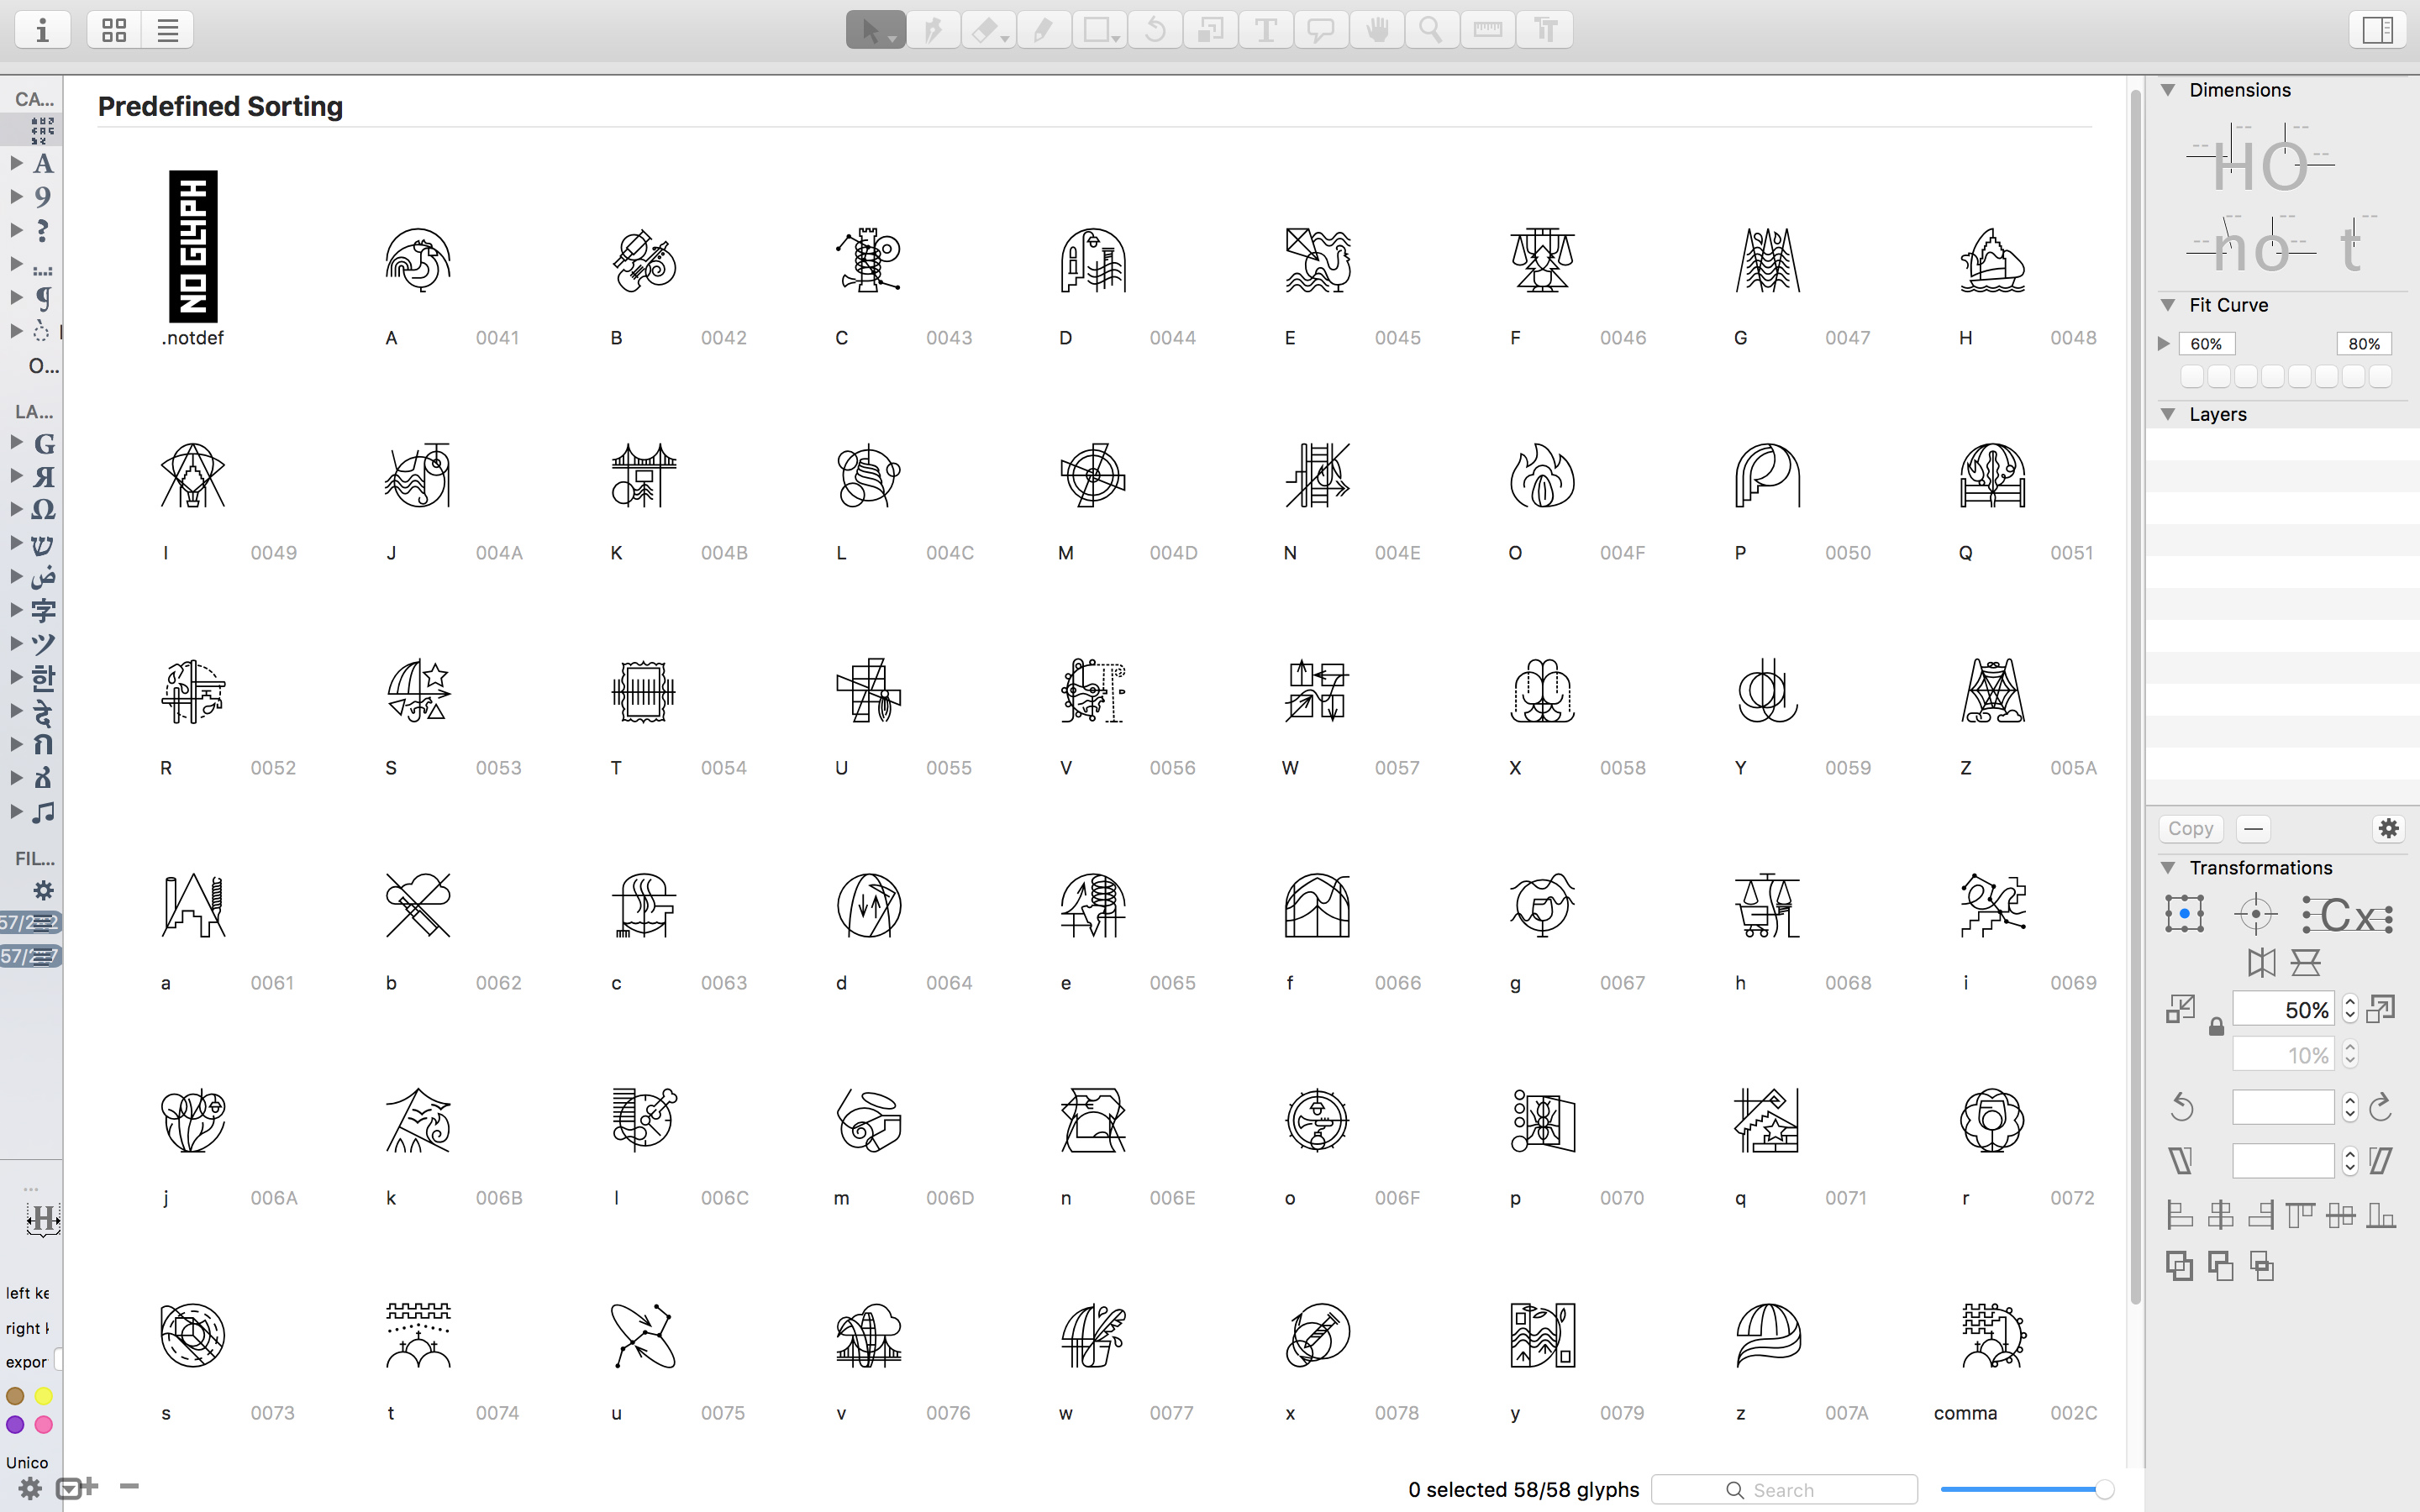This screenshot has height=1512, width=2420.
Task: Align bottom edges icon
Action: tap(2381, 1216)
